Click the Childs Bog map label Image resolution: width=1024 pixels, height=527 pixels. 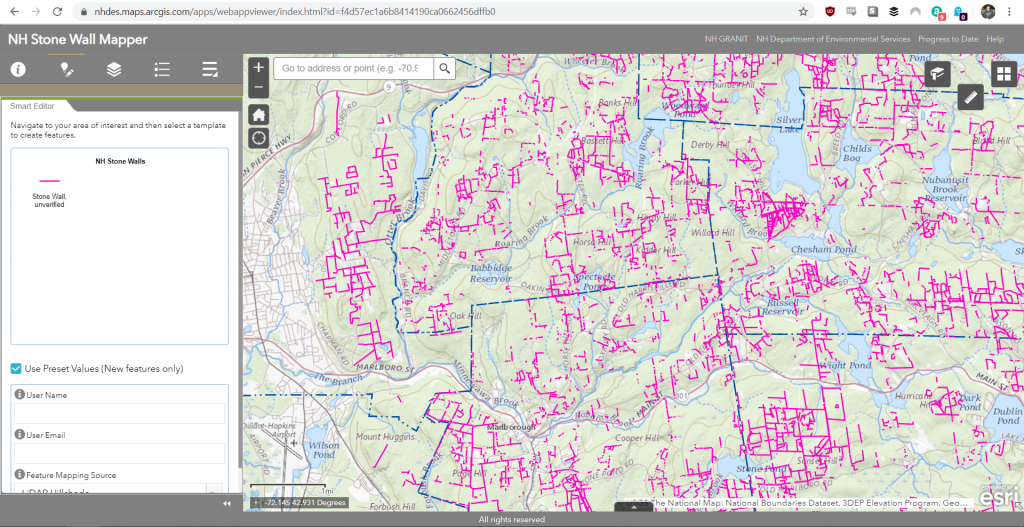(857, 153)
